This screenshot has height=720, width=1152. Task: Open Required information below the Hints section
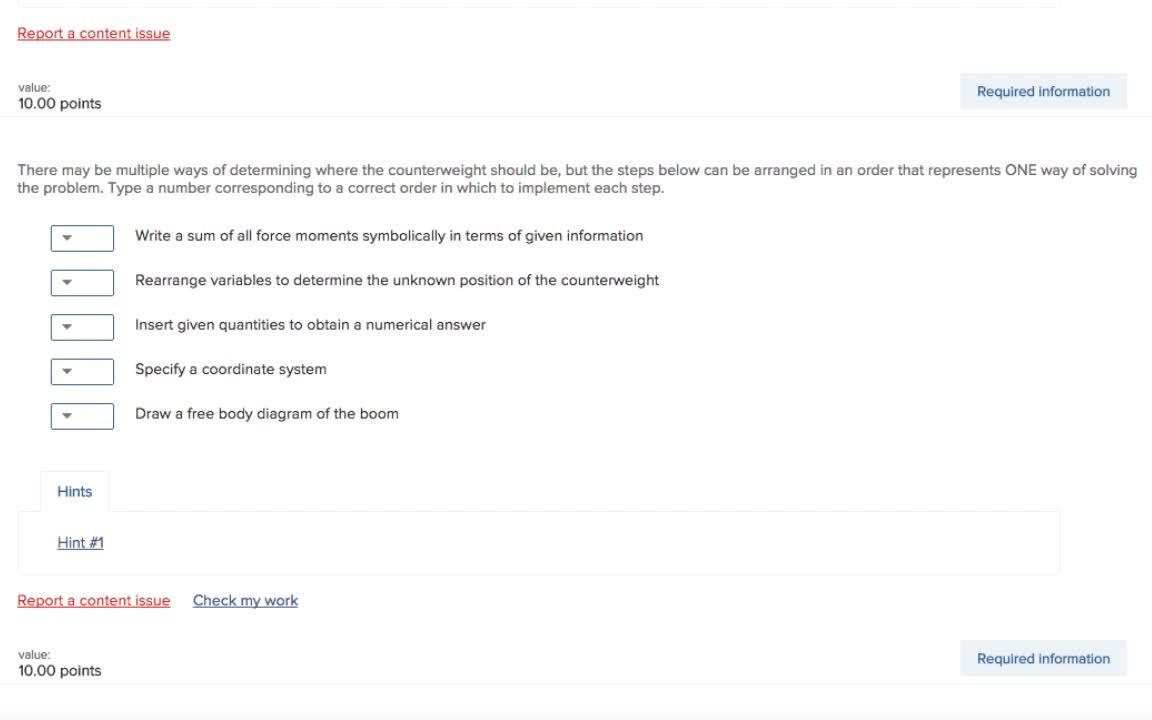[1043, 659]
